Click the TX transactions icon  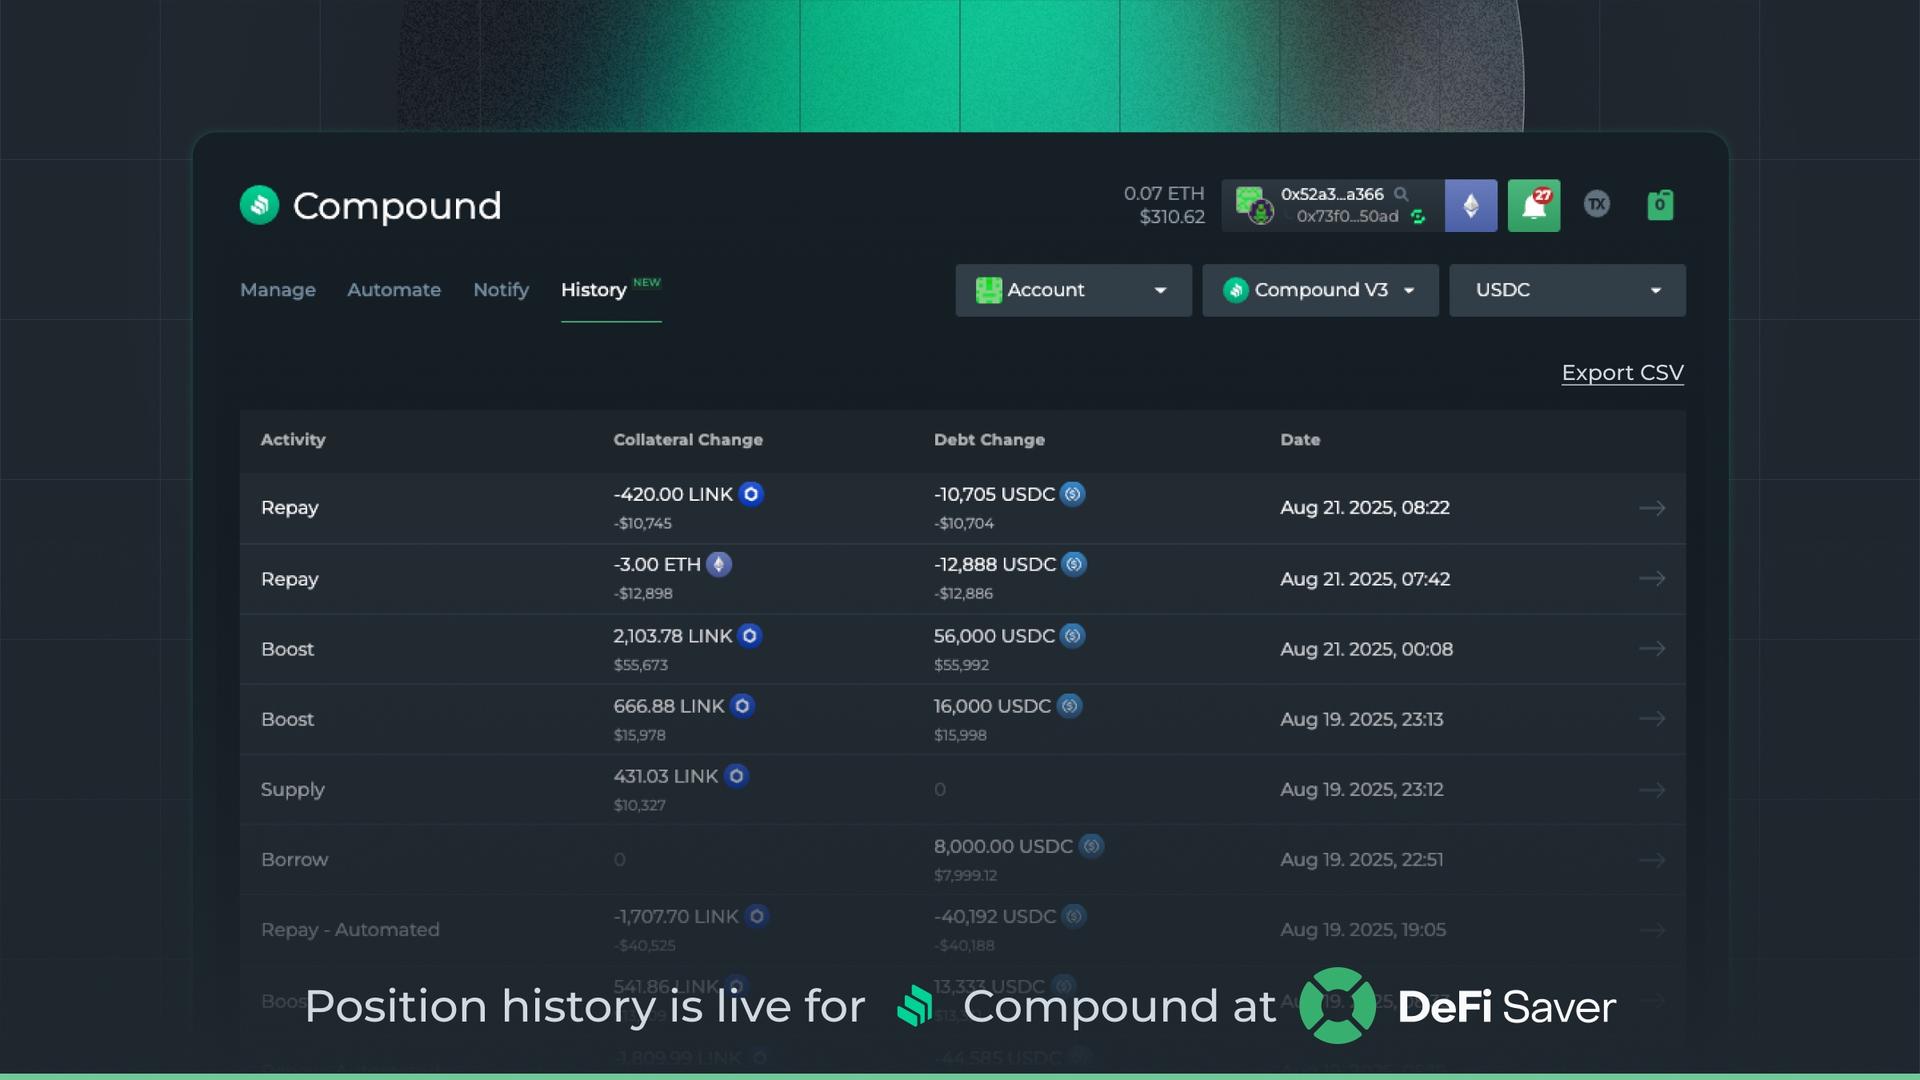[1597, 204]
